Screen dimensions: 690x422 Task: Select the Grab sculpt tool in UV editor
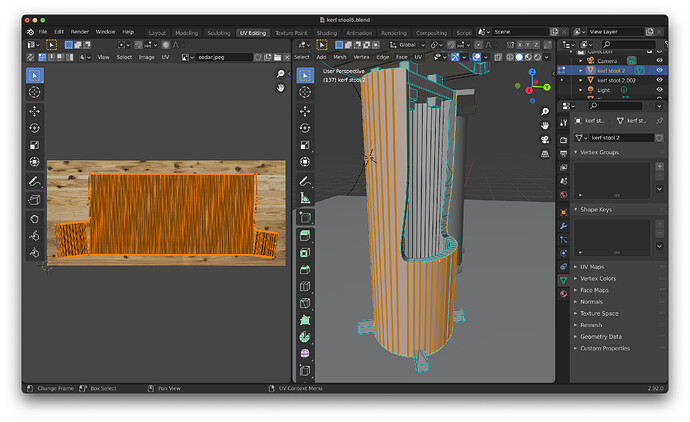(x=35, y=219)
